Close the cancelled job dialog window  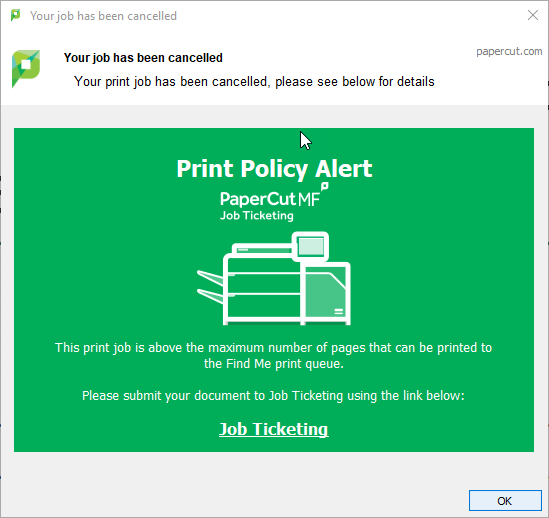point(533,15)
